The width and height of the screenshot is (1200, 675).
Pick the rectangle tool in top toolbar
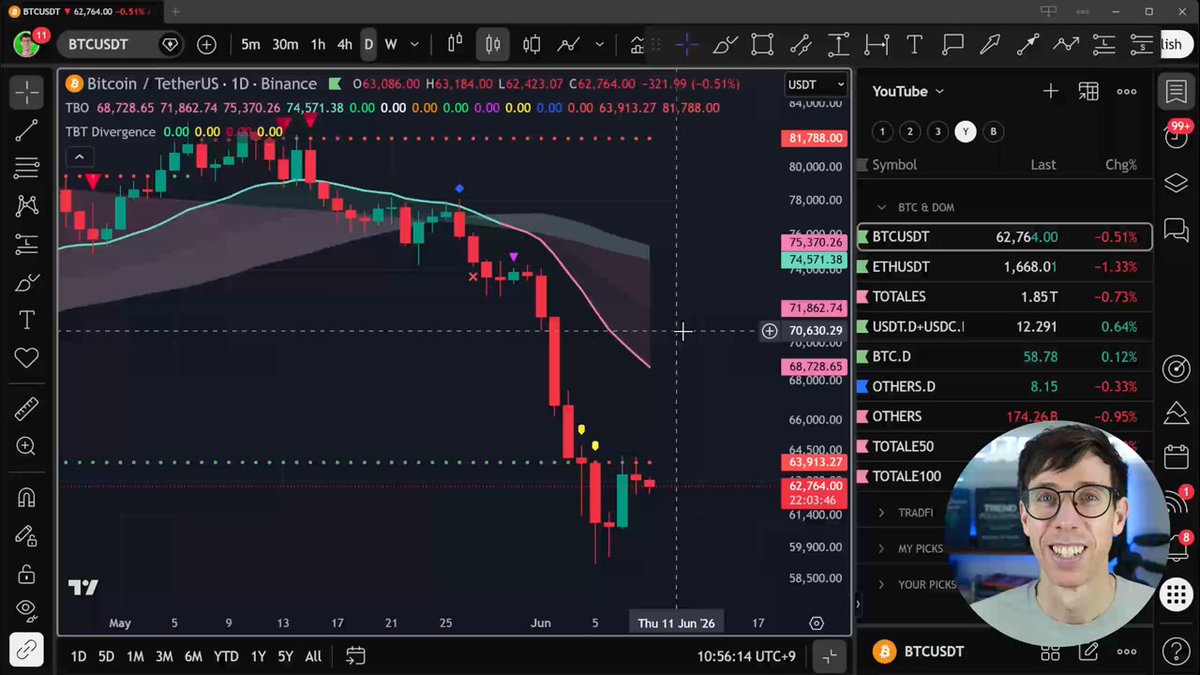762,44
